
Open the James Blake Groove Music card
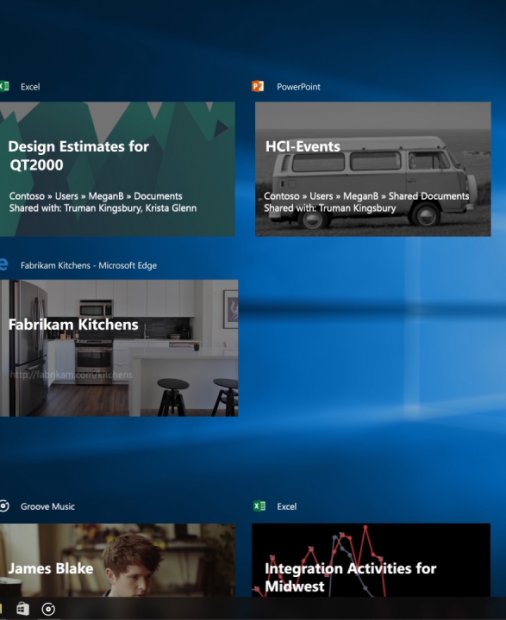coord(117,560)
